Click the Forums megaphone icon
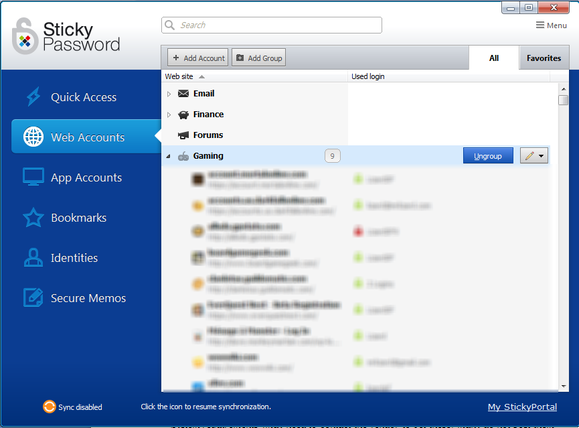The image size is (579, 428). click(x=183, y=135)
